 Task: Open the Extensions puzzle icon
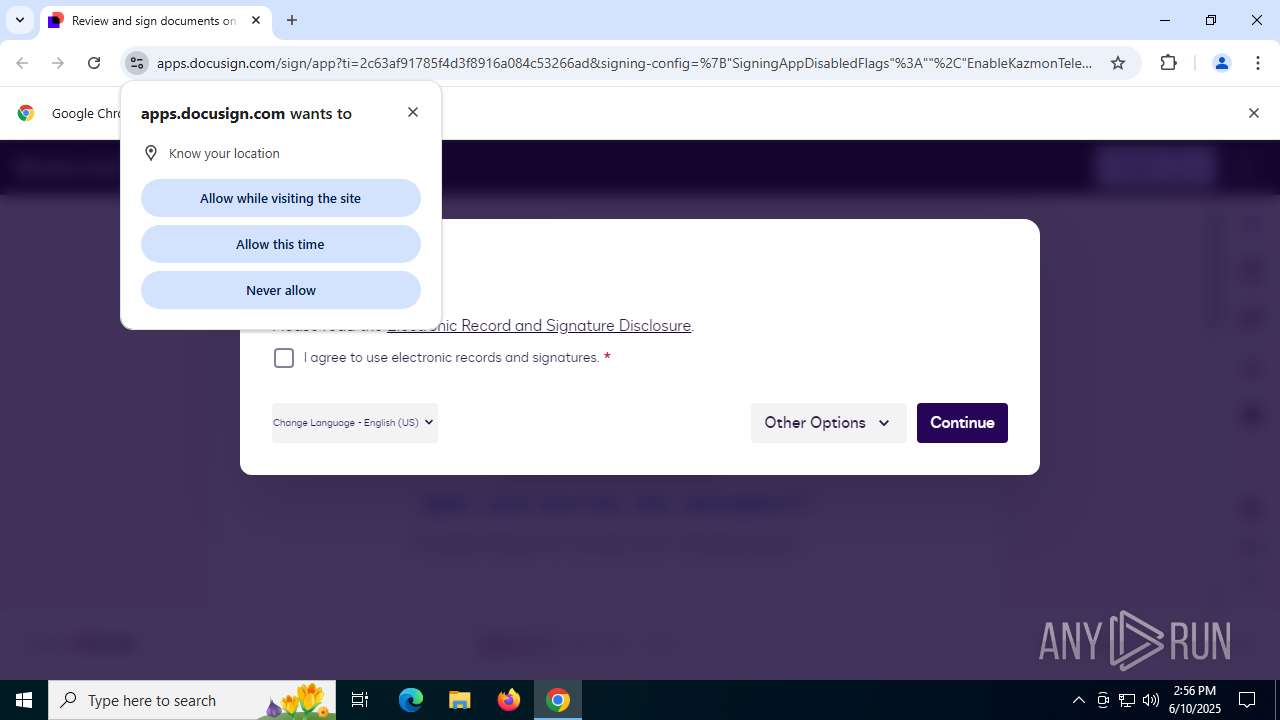pos(1169,63)
